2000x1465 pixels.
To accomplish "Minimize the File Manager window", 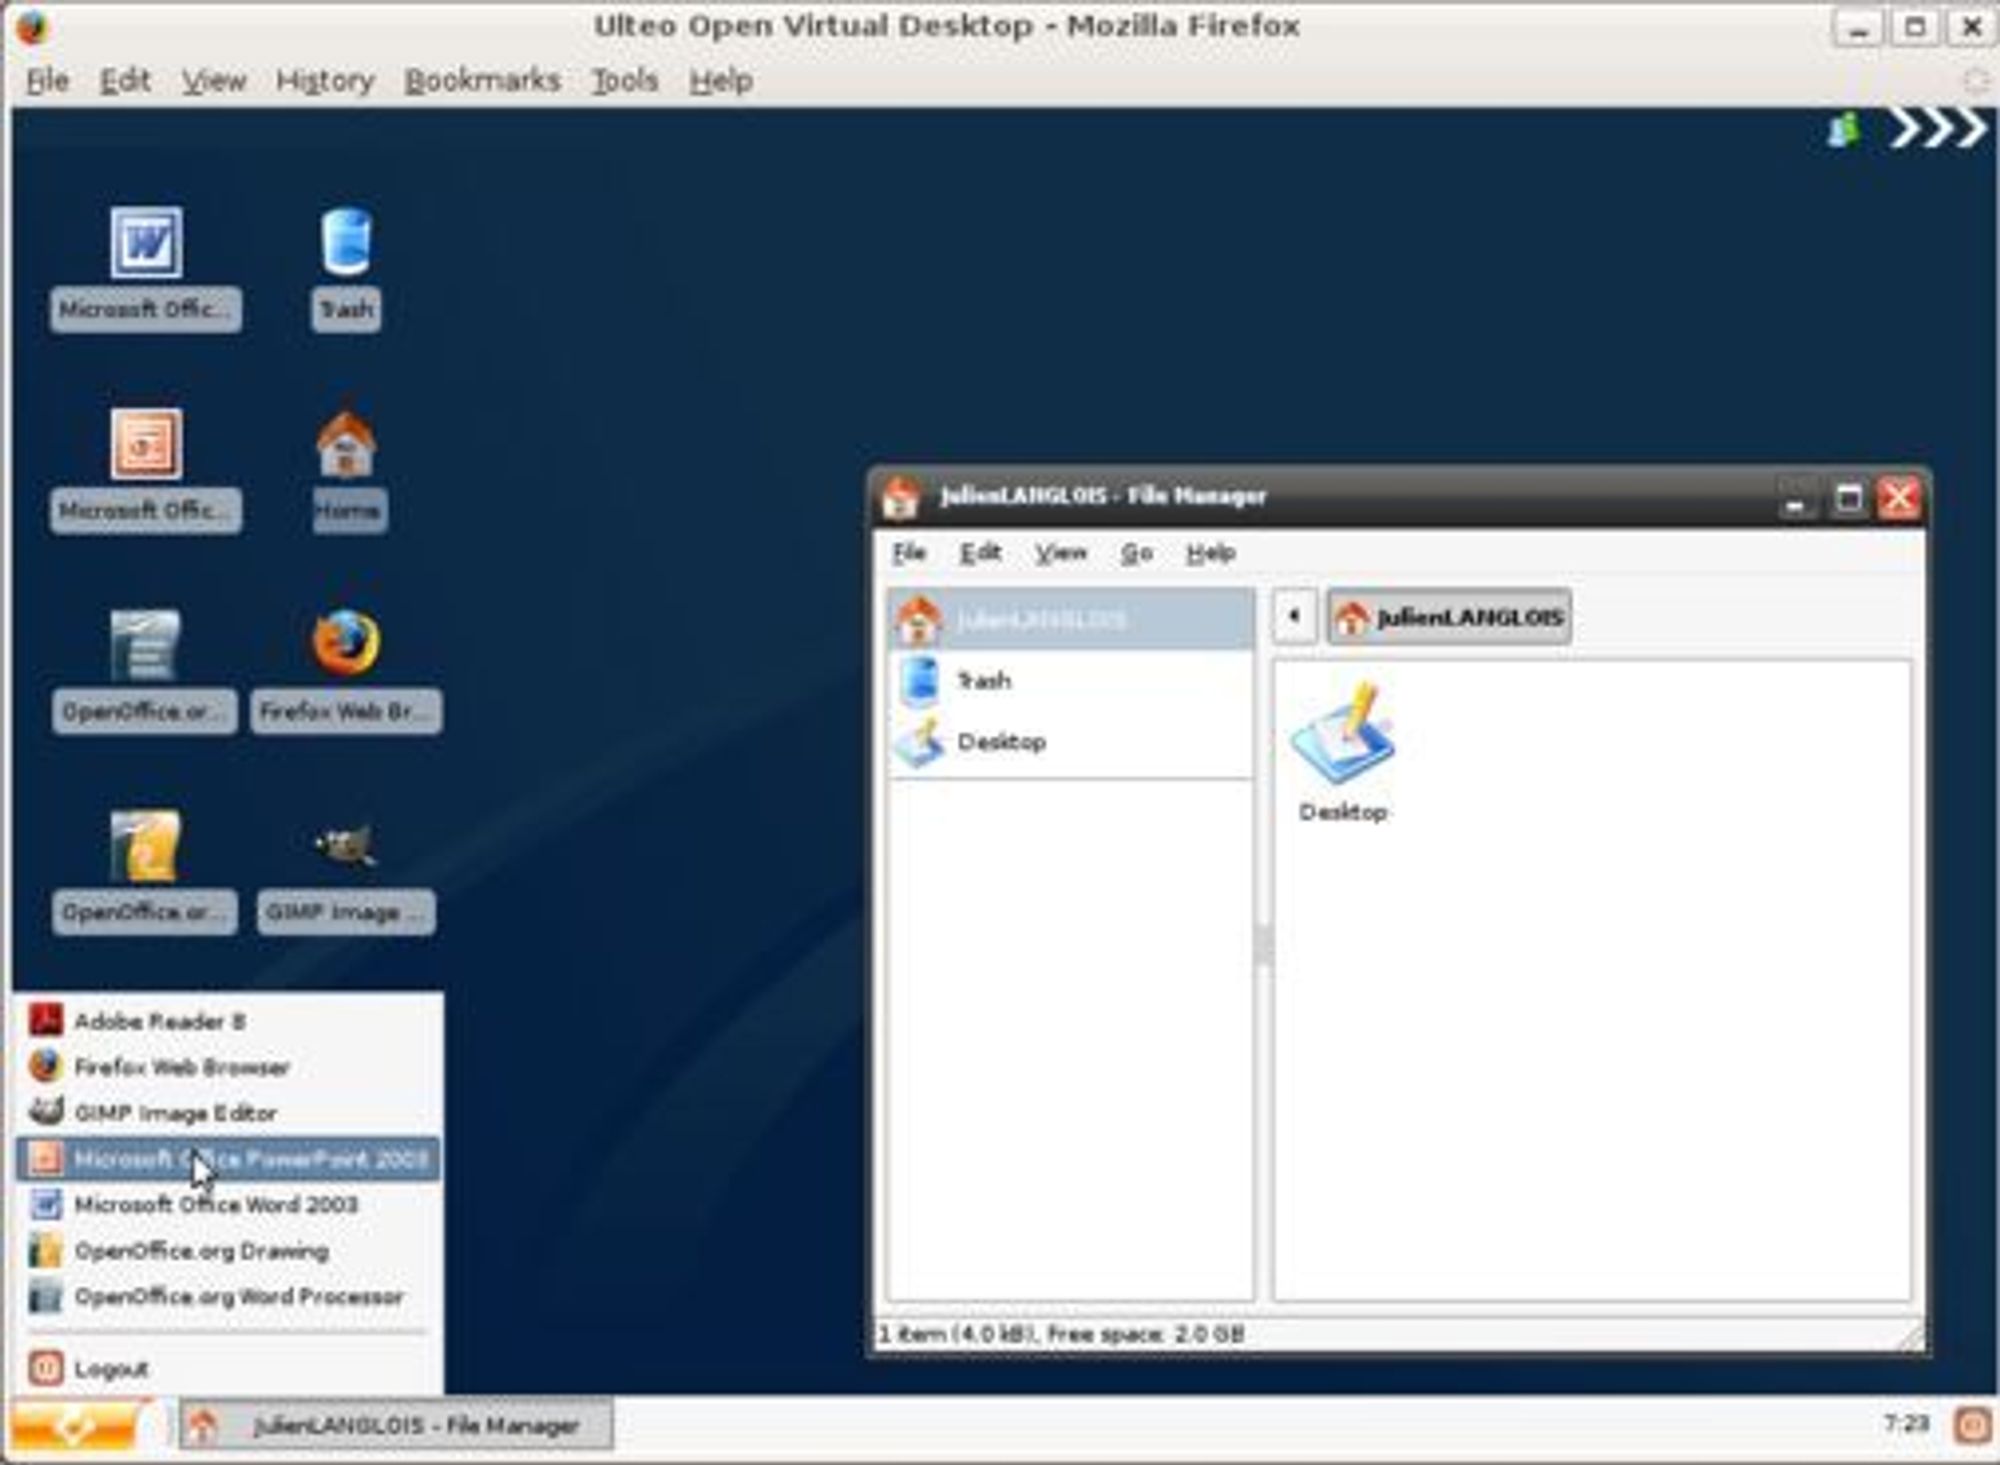I will (x=1796, y=499).
